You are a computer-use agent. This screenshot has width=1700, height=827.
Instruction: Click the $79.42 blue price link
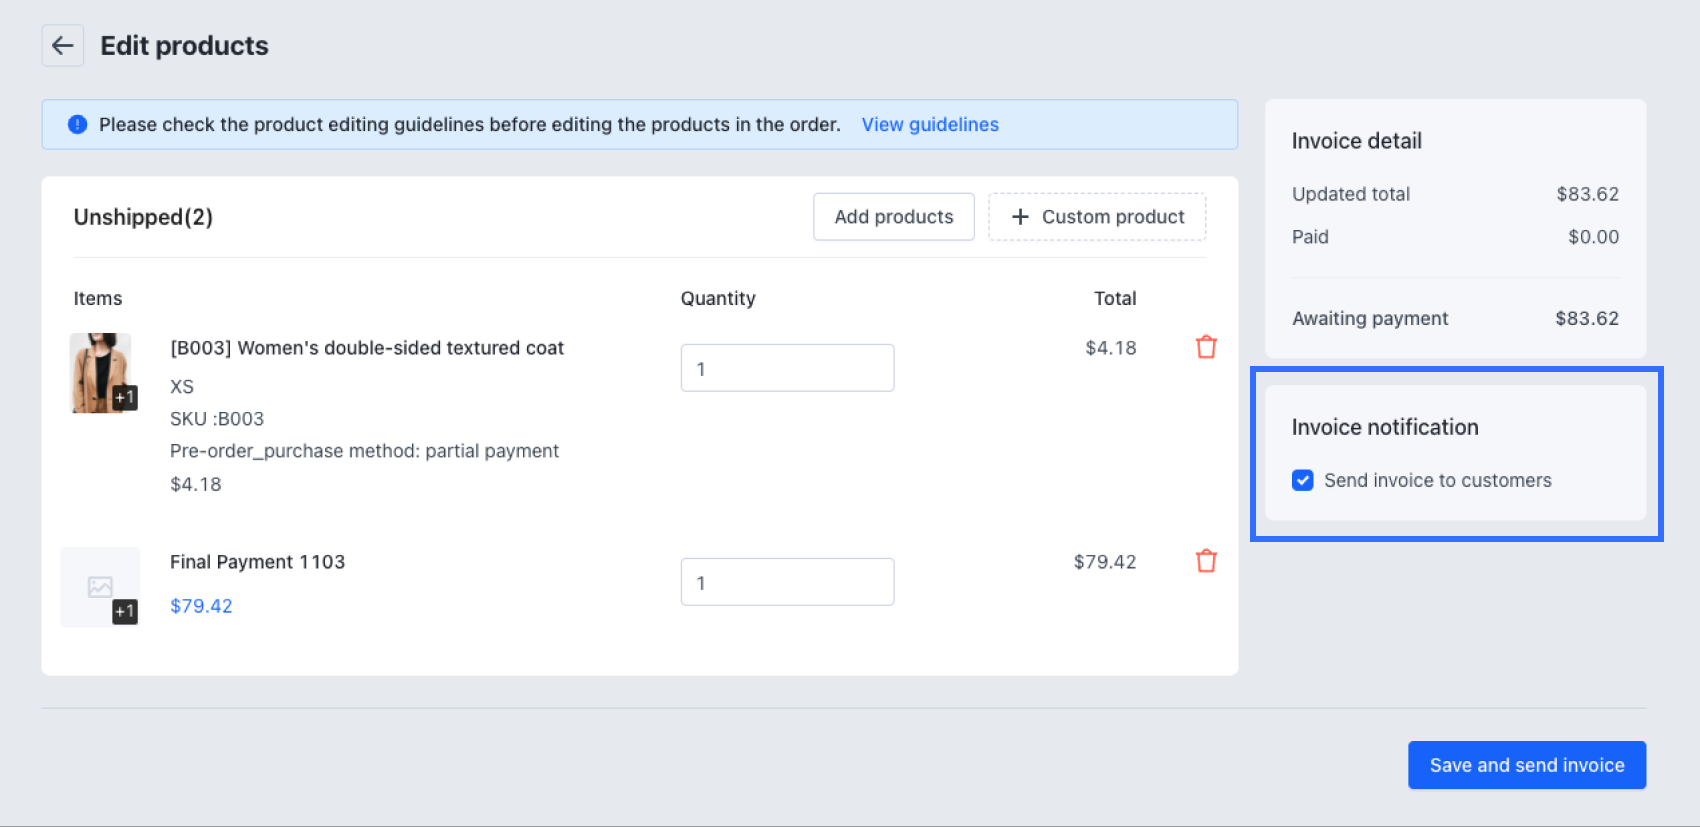pos(201,606)
